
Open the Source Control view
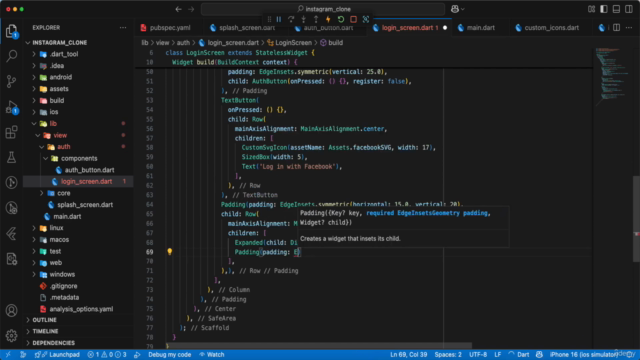coord(11,81)
